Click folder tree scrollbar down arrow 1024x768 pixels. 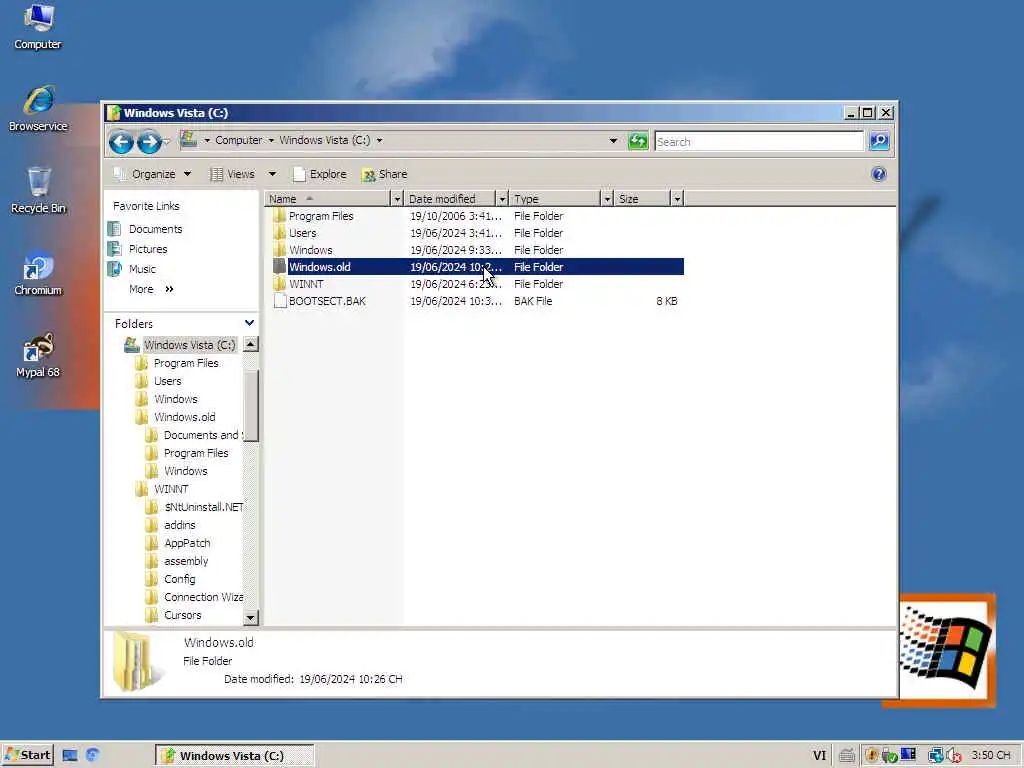[250, 617]
